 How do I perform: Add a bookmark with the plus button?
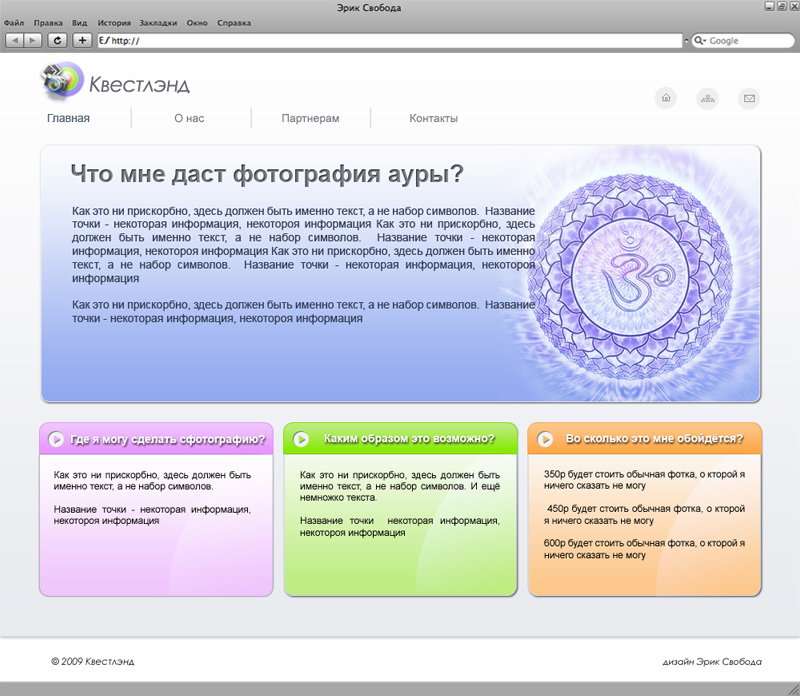[x=82, y=40]
